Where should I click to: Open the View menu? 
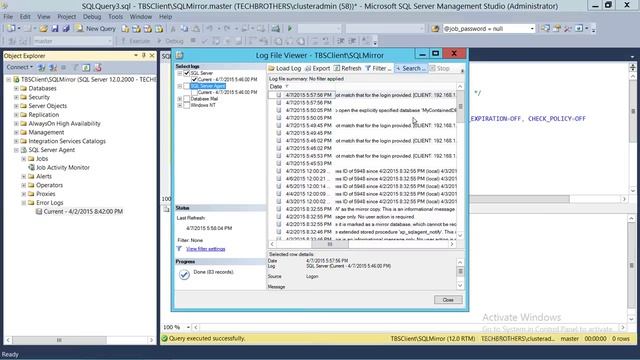[x=44, y=17]
